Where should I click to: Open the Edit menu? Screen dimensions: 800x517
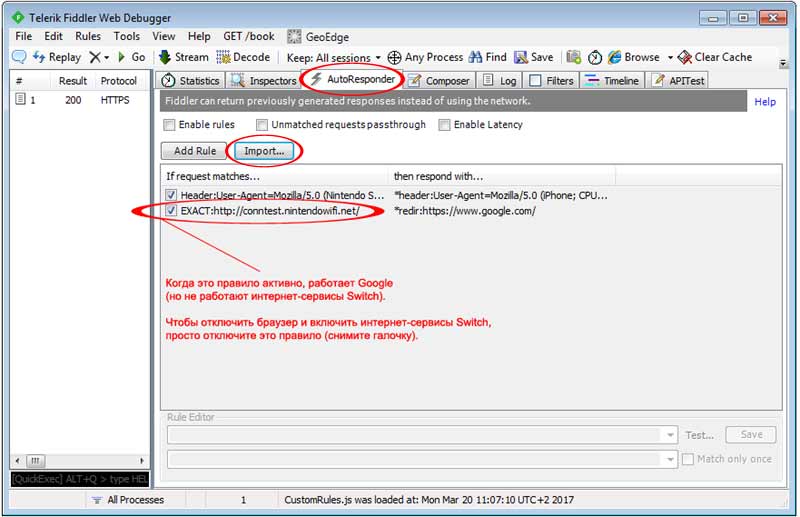(x=53, y=36)
